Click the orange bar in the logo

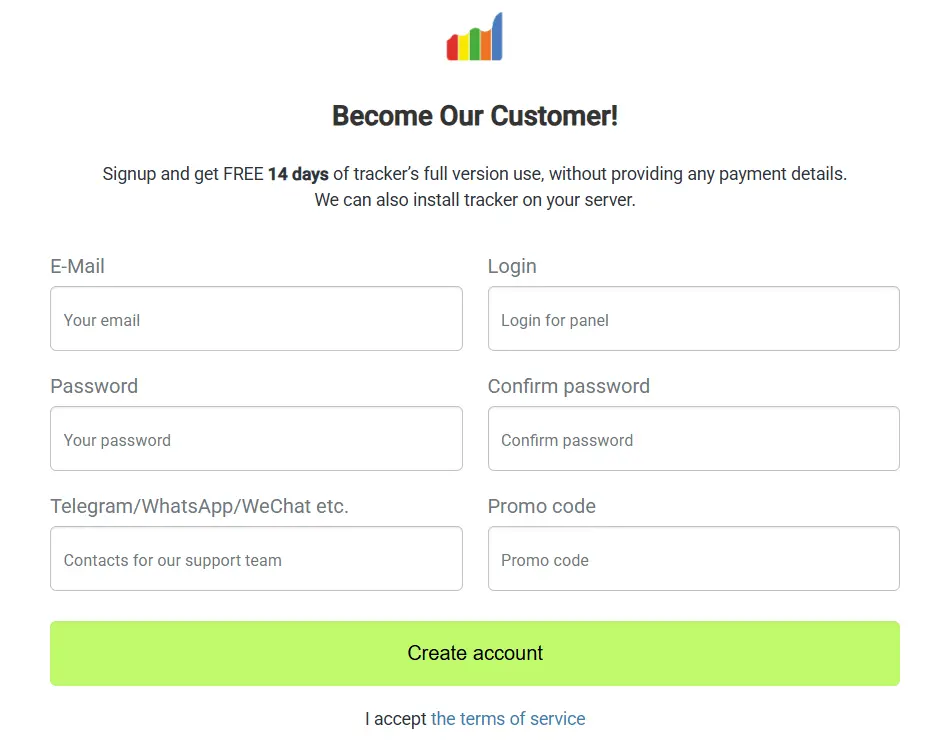click(x=485, y=45)
